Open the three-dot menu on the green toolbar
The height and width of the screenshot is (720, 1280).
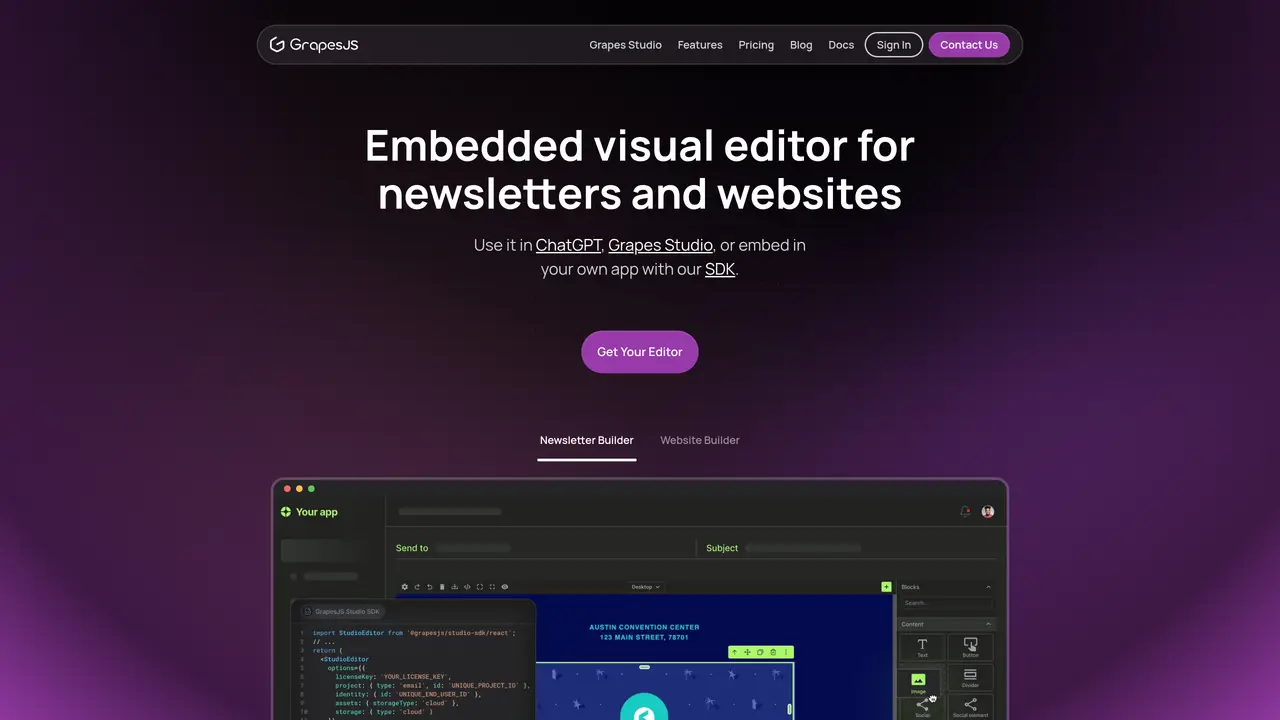(785, 652)
